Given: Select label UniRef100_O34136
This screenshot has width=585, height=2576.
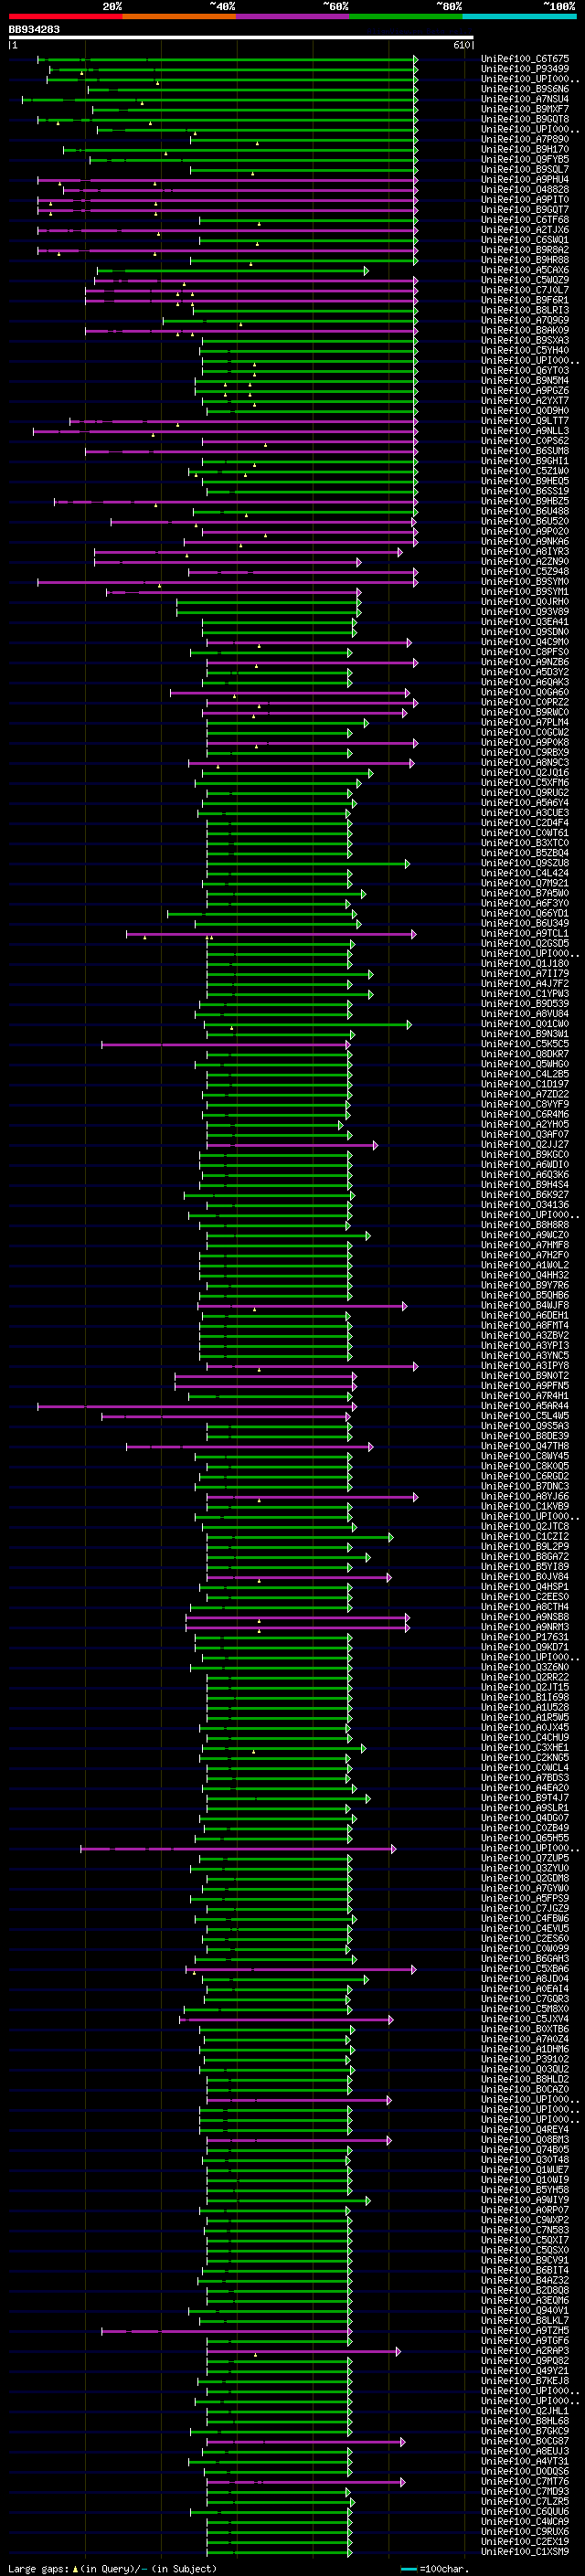Looking at the screenshot, I should [x=525, y=1204].
